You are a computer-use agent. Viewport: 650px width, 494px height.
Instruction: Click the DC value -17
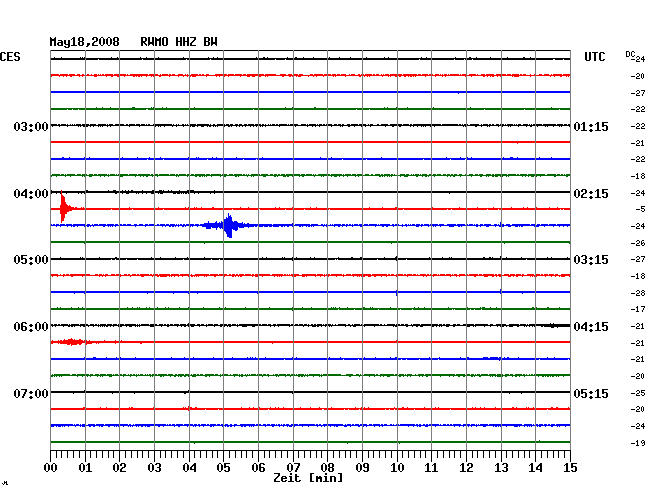[638, 309]
